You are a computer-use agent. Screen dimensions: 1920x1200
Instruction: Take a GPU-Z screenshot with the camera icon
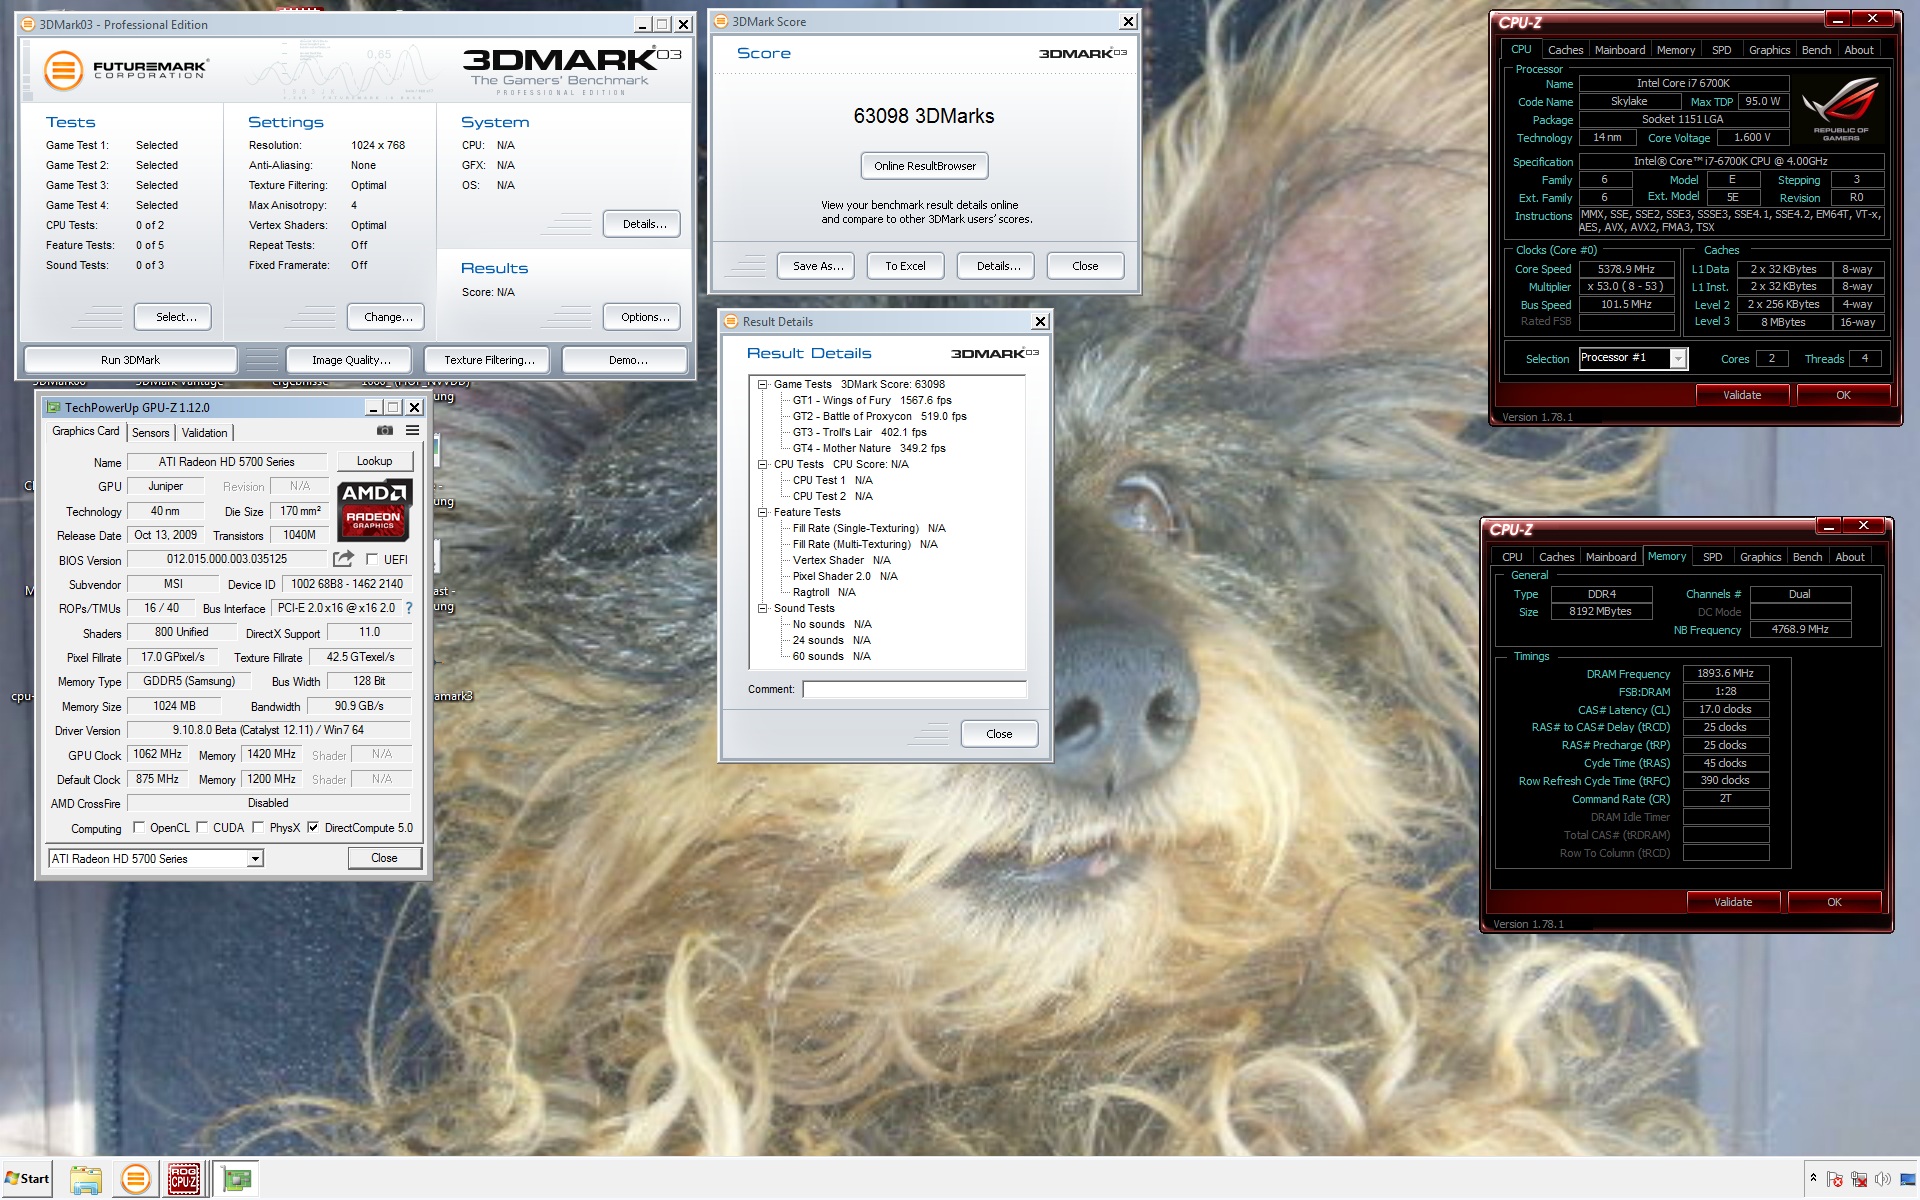(x=384, y=431)
